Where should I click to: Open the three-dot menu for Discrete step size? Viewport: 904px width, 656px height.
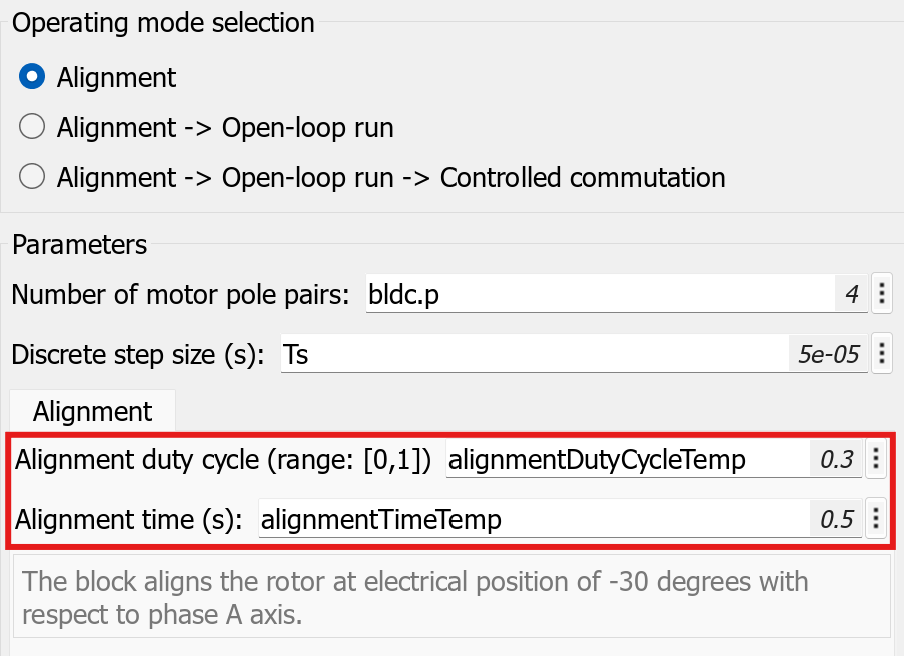pyautogui.click(x=881, y=354)
